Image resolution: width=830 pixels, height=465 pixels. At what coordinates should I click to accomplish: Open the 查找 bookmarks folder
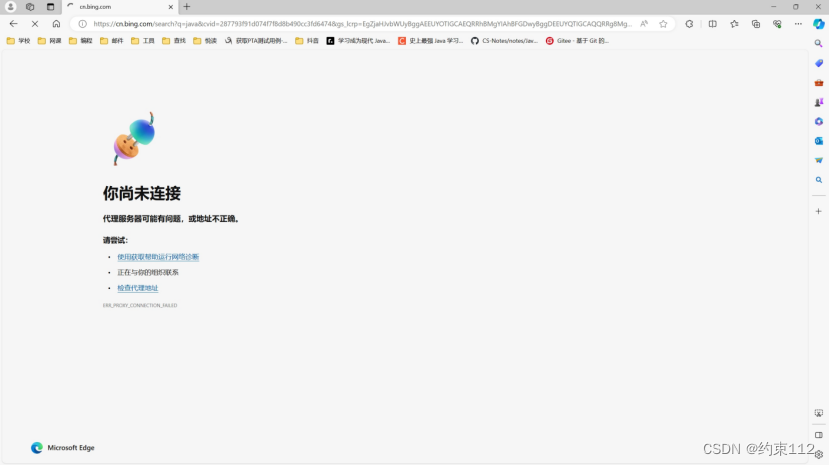tap(174, 41)
